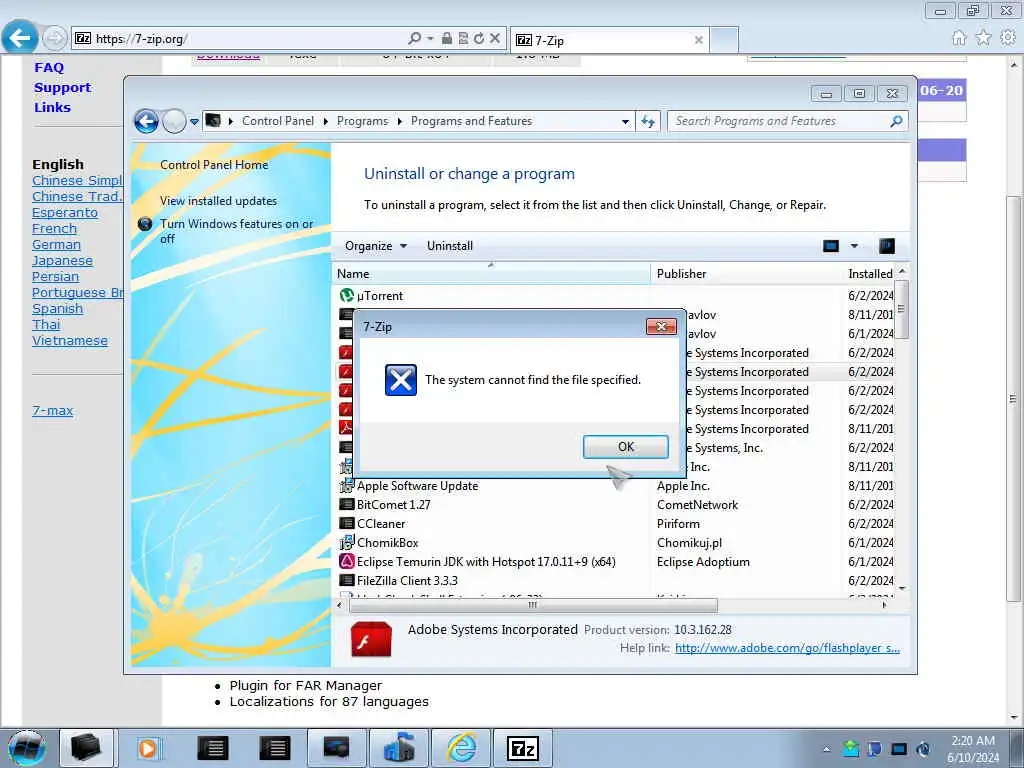The height and width of the screenshot is (768, 1024).
Task: Click the Programs breadcrumb
Action: click(362, 121)
